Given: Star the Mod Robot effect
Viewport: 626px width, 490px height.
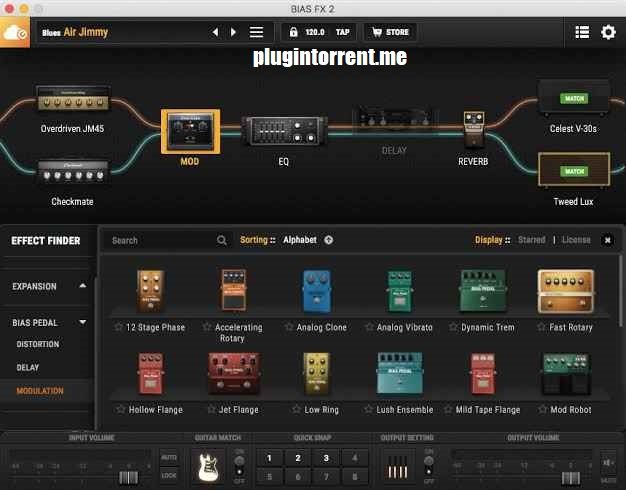Looking at the screenshot, I should coord(542,409).
